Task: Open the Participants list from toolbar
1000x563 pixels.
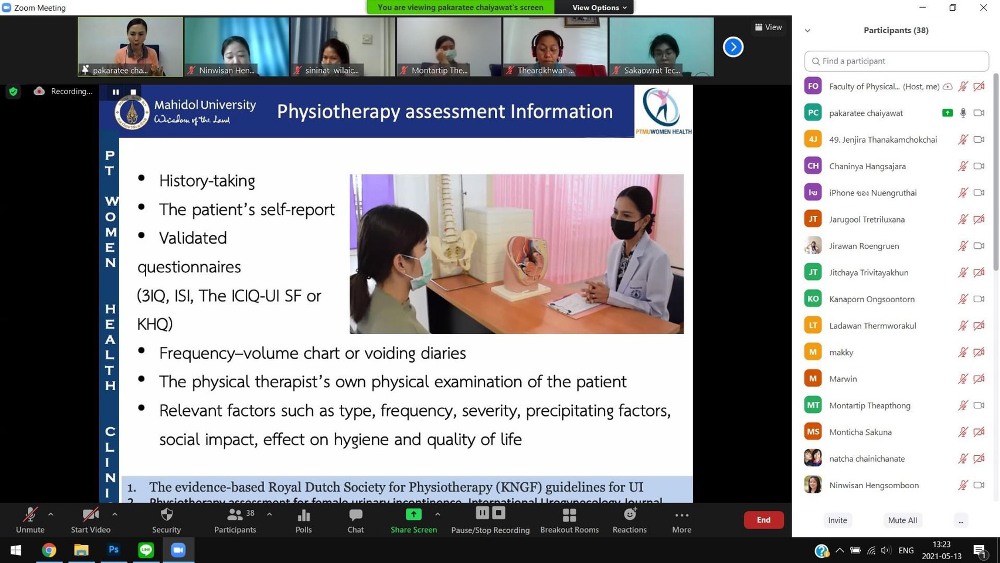Action: pyautogui.click(x=235, y=519)
